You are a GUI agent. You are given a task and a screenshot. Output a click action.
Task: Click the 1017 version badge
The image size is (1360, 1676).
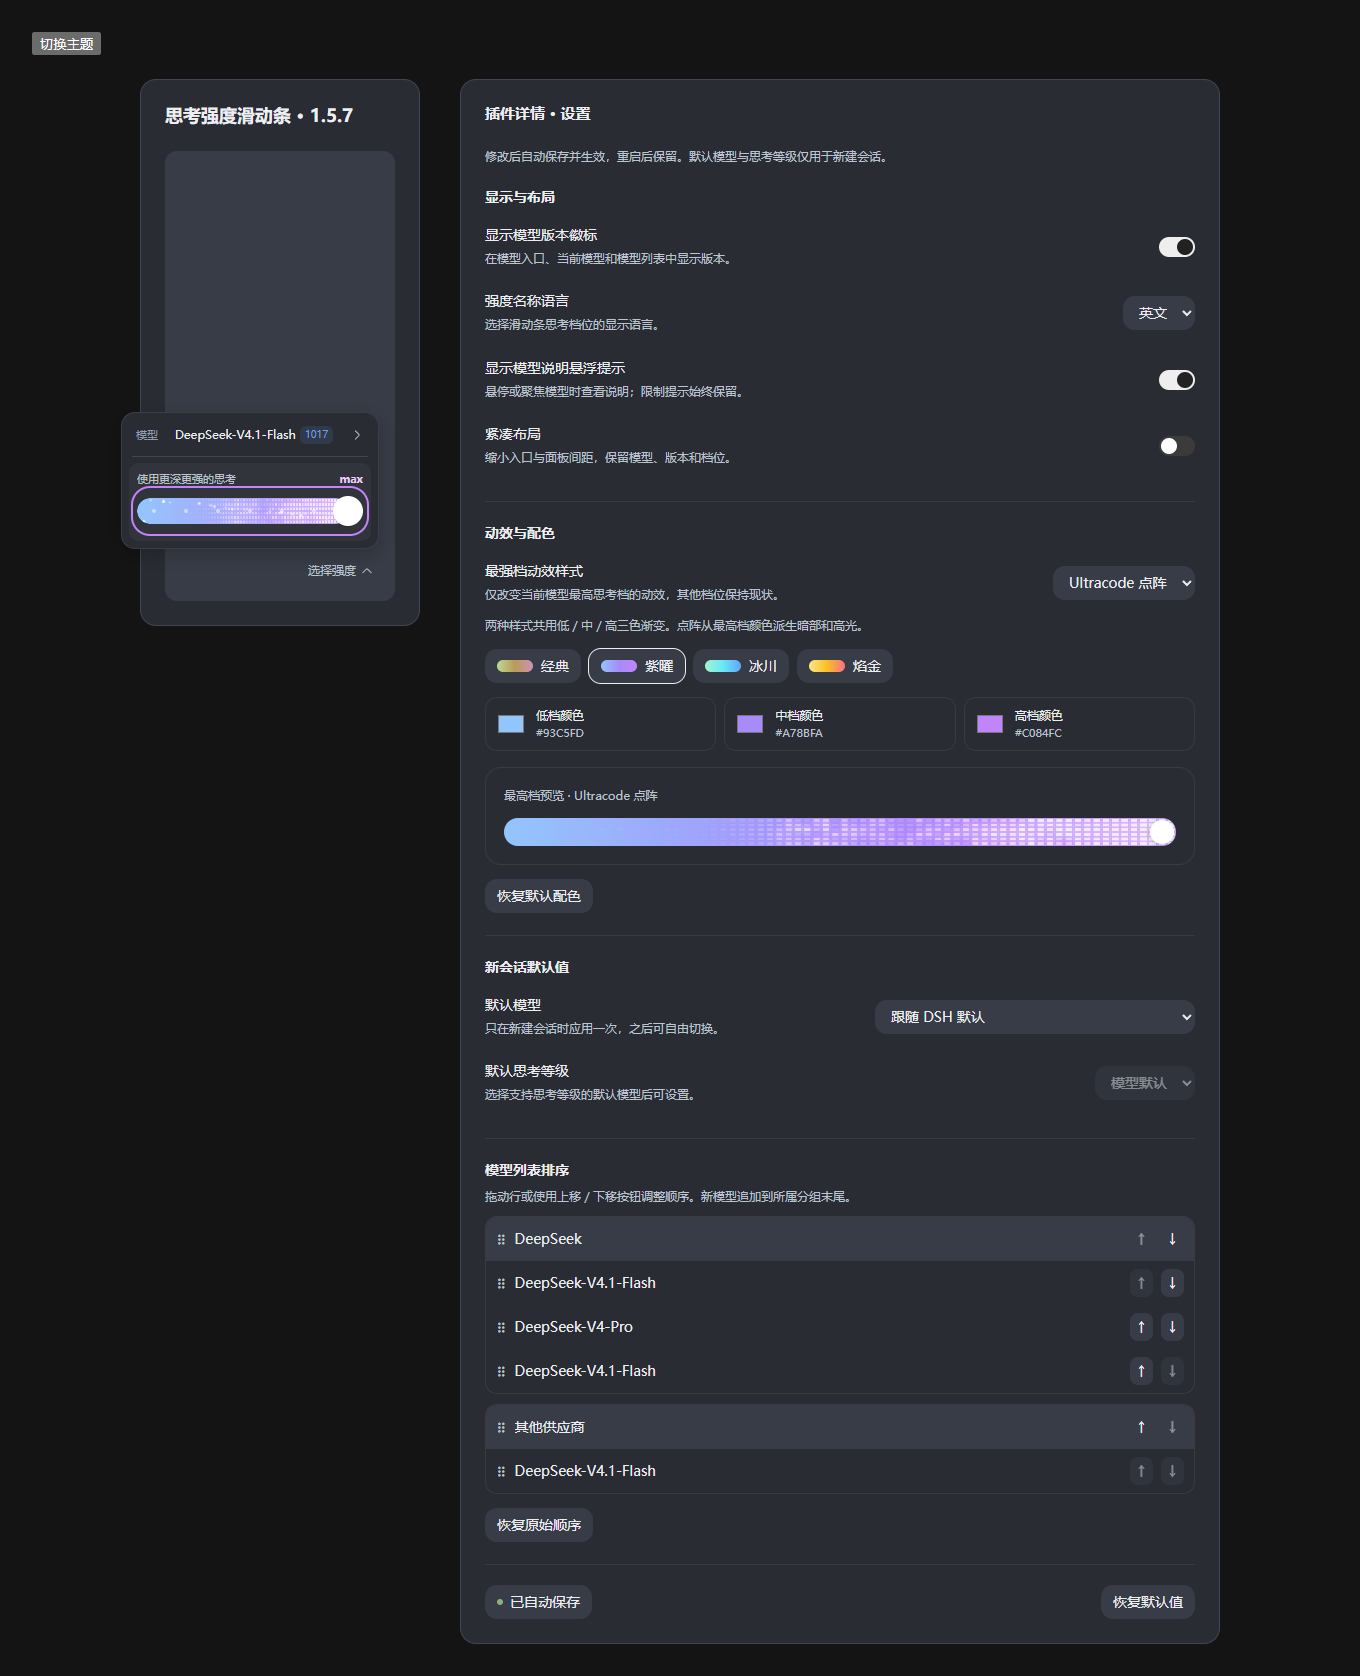[x=317, y=435]
